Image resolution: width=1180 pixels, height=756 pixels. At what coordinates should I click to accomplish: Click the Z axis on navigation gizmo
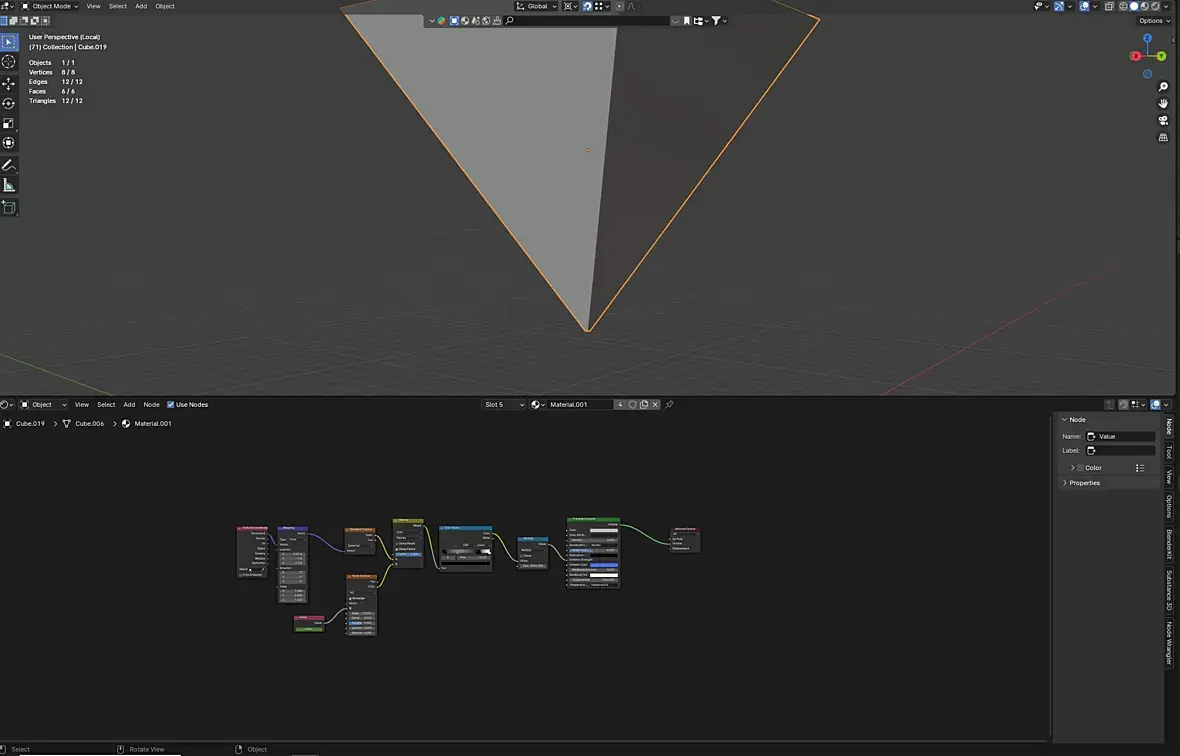[x=1147, y=38]
